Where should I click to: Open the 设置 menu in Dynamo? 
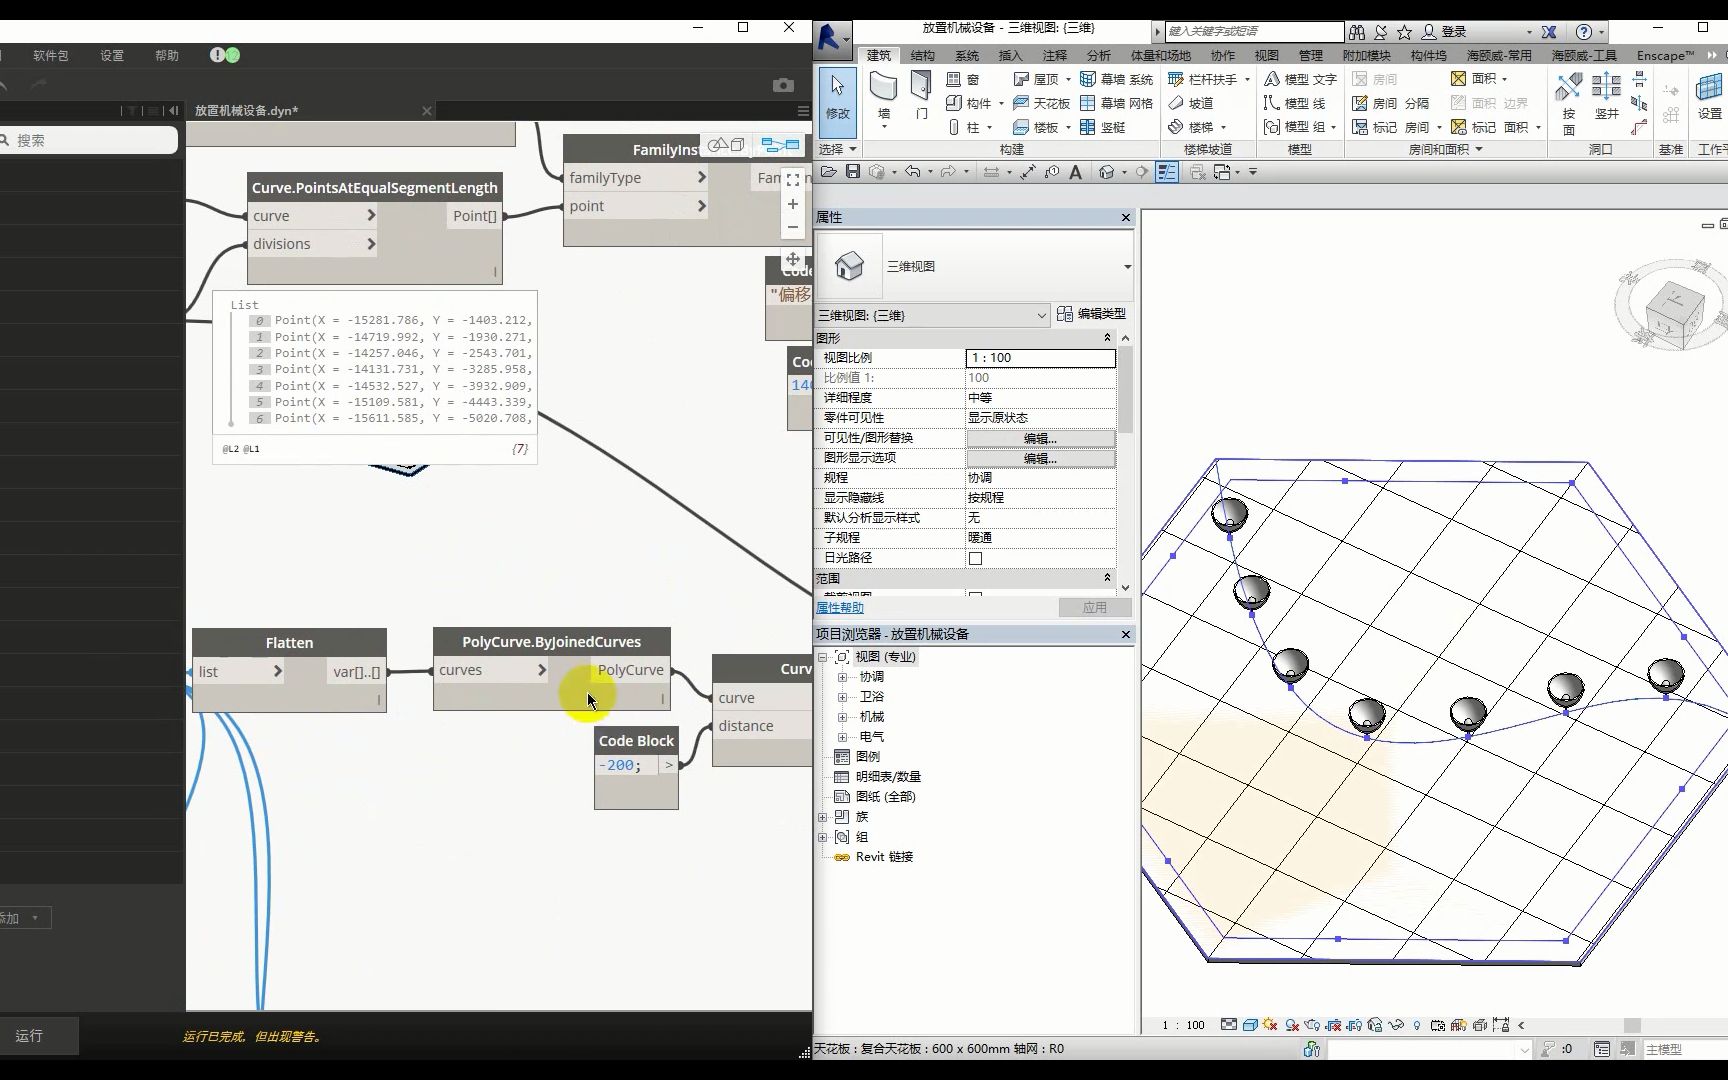coord(111,55)
